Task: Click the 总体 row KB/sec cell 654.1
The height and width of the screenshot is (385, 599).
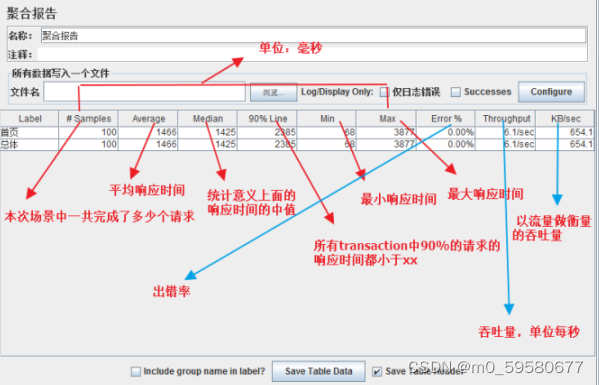Action: (565, 144)
